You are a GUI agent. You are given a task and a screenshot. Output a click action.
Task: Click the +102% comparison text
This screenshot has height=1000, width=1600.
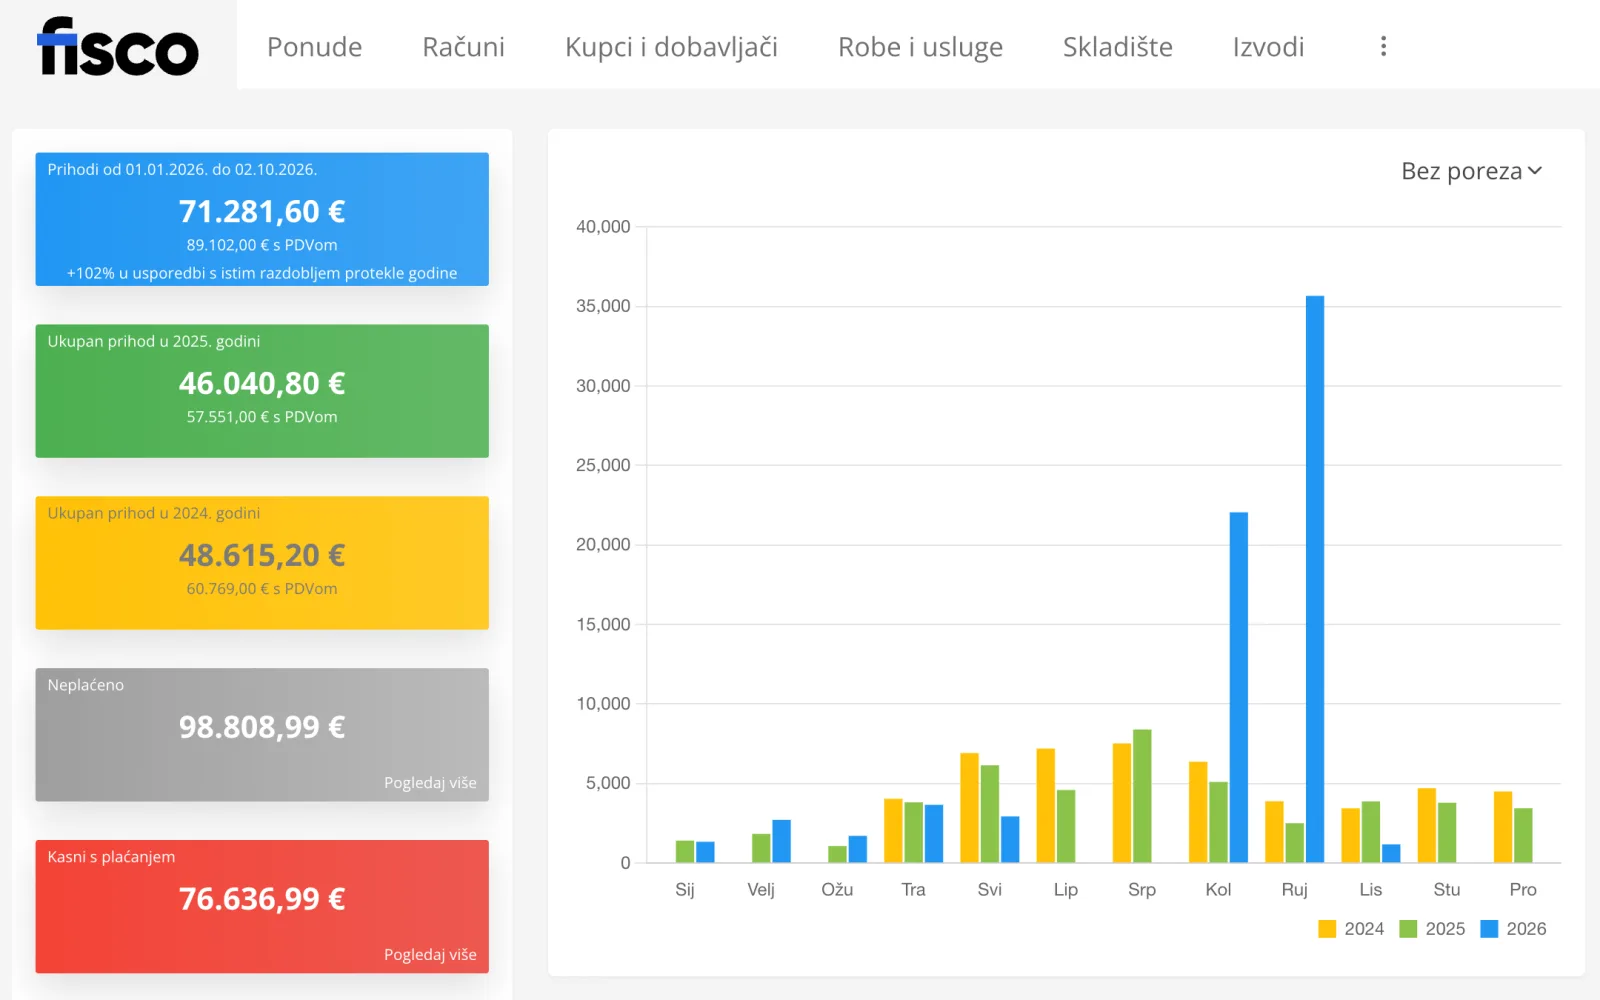click(x=262, y=273)
